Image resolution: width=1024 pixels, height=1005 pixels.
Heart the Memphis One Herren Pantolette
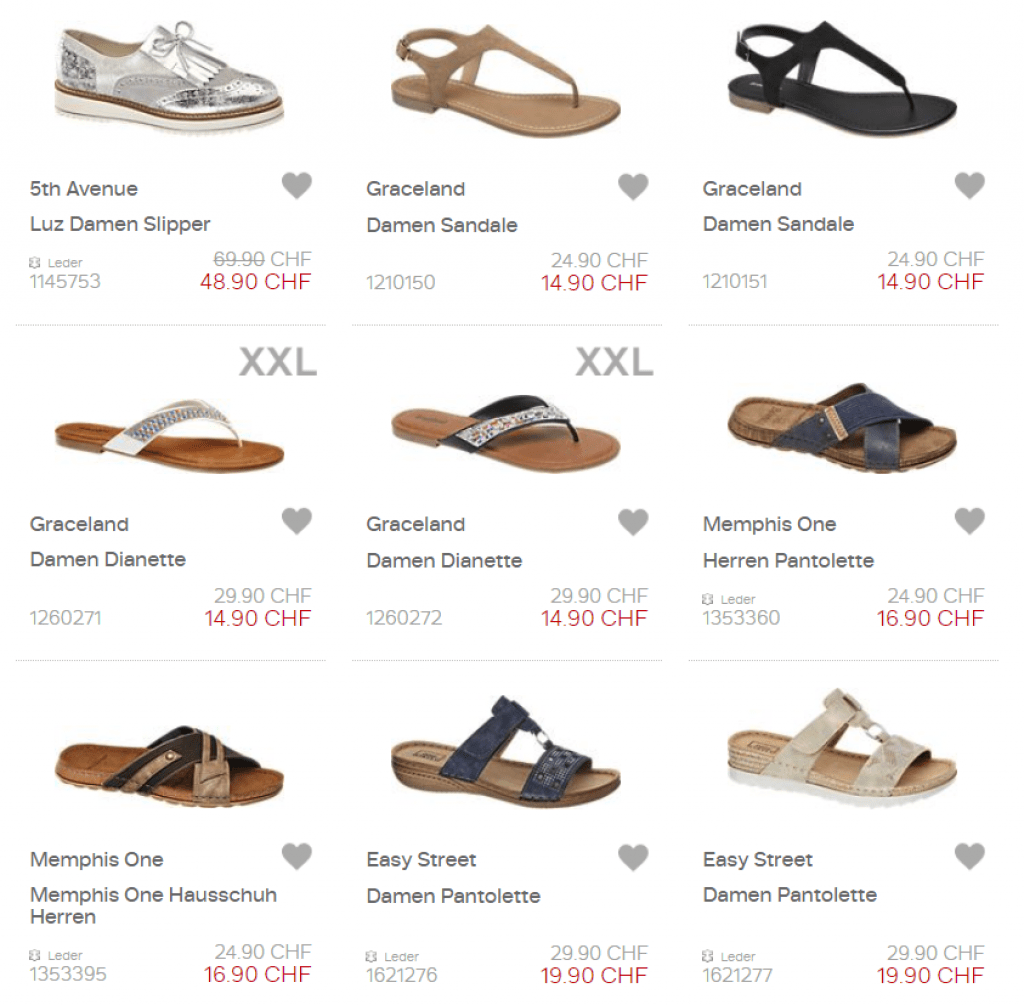pos(969,521)
